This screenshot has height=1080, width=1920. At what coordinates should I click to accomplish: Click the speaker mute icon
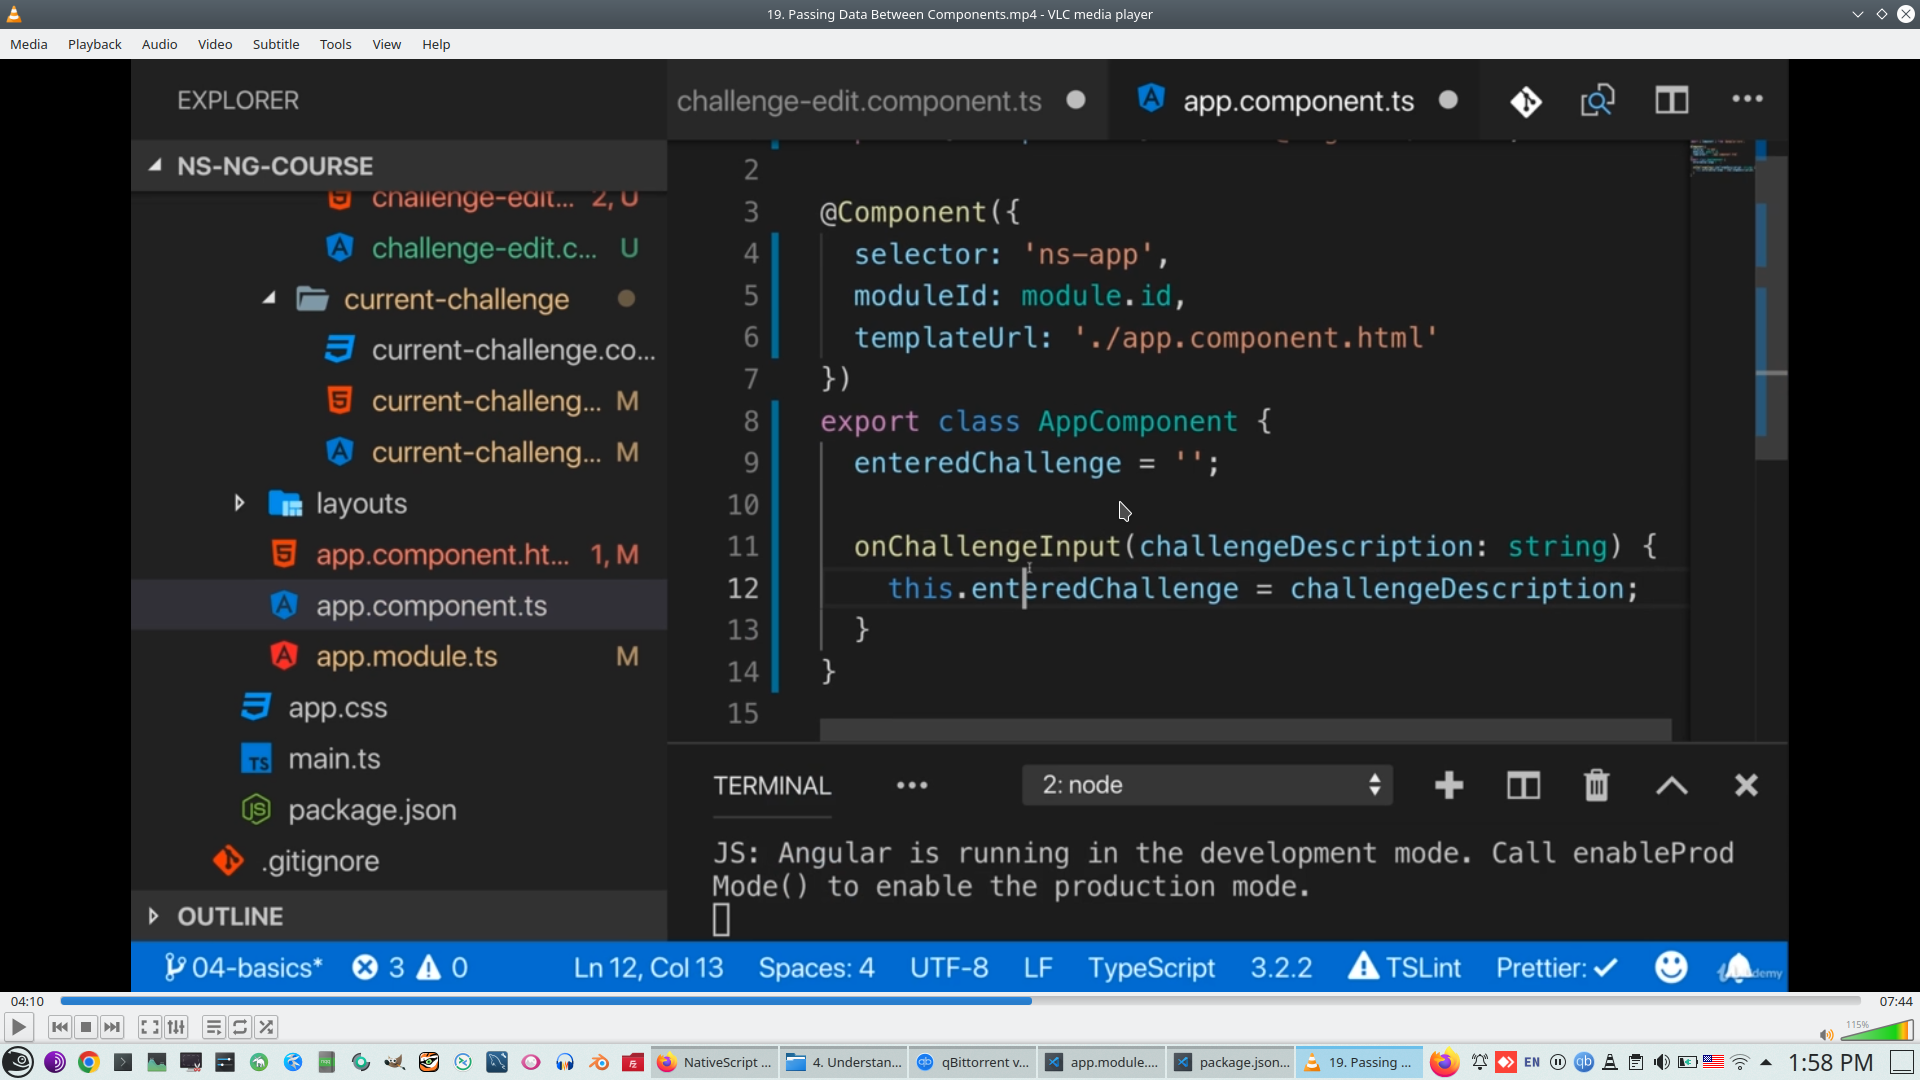pos(1826,1034)
